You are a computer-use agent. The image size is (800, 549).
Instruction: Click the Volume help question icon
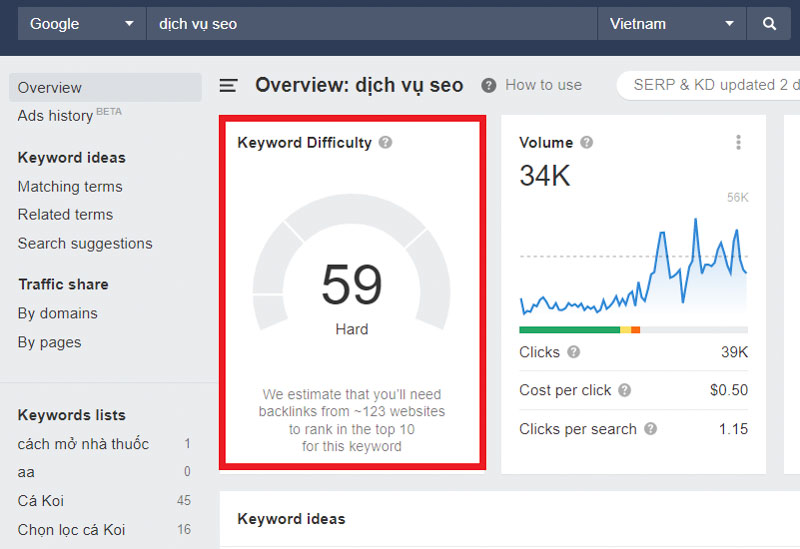pyautogui.click(x=587, y=143)
